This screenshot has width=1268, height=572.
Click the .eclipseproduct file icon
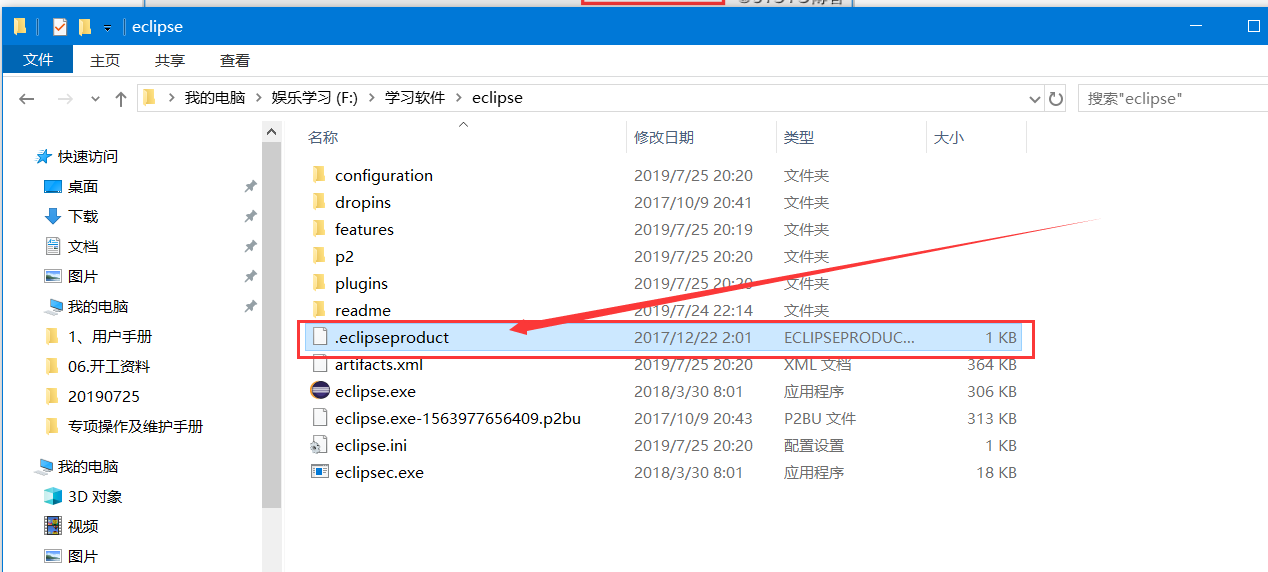coord(320,337)
